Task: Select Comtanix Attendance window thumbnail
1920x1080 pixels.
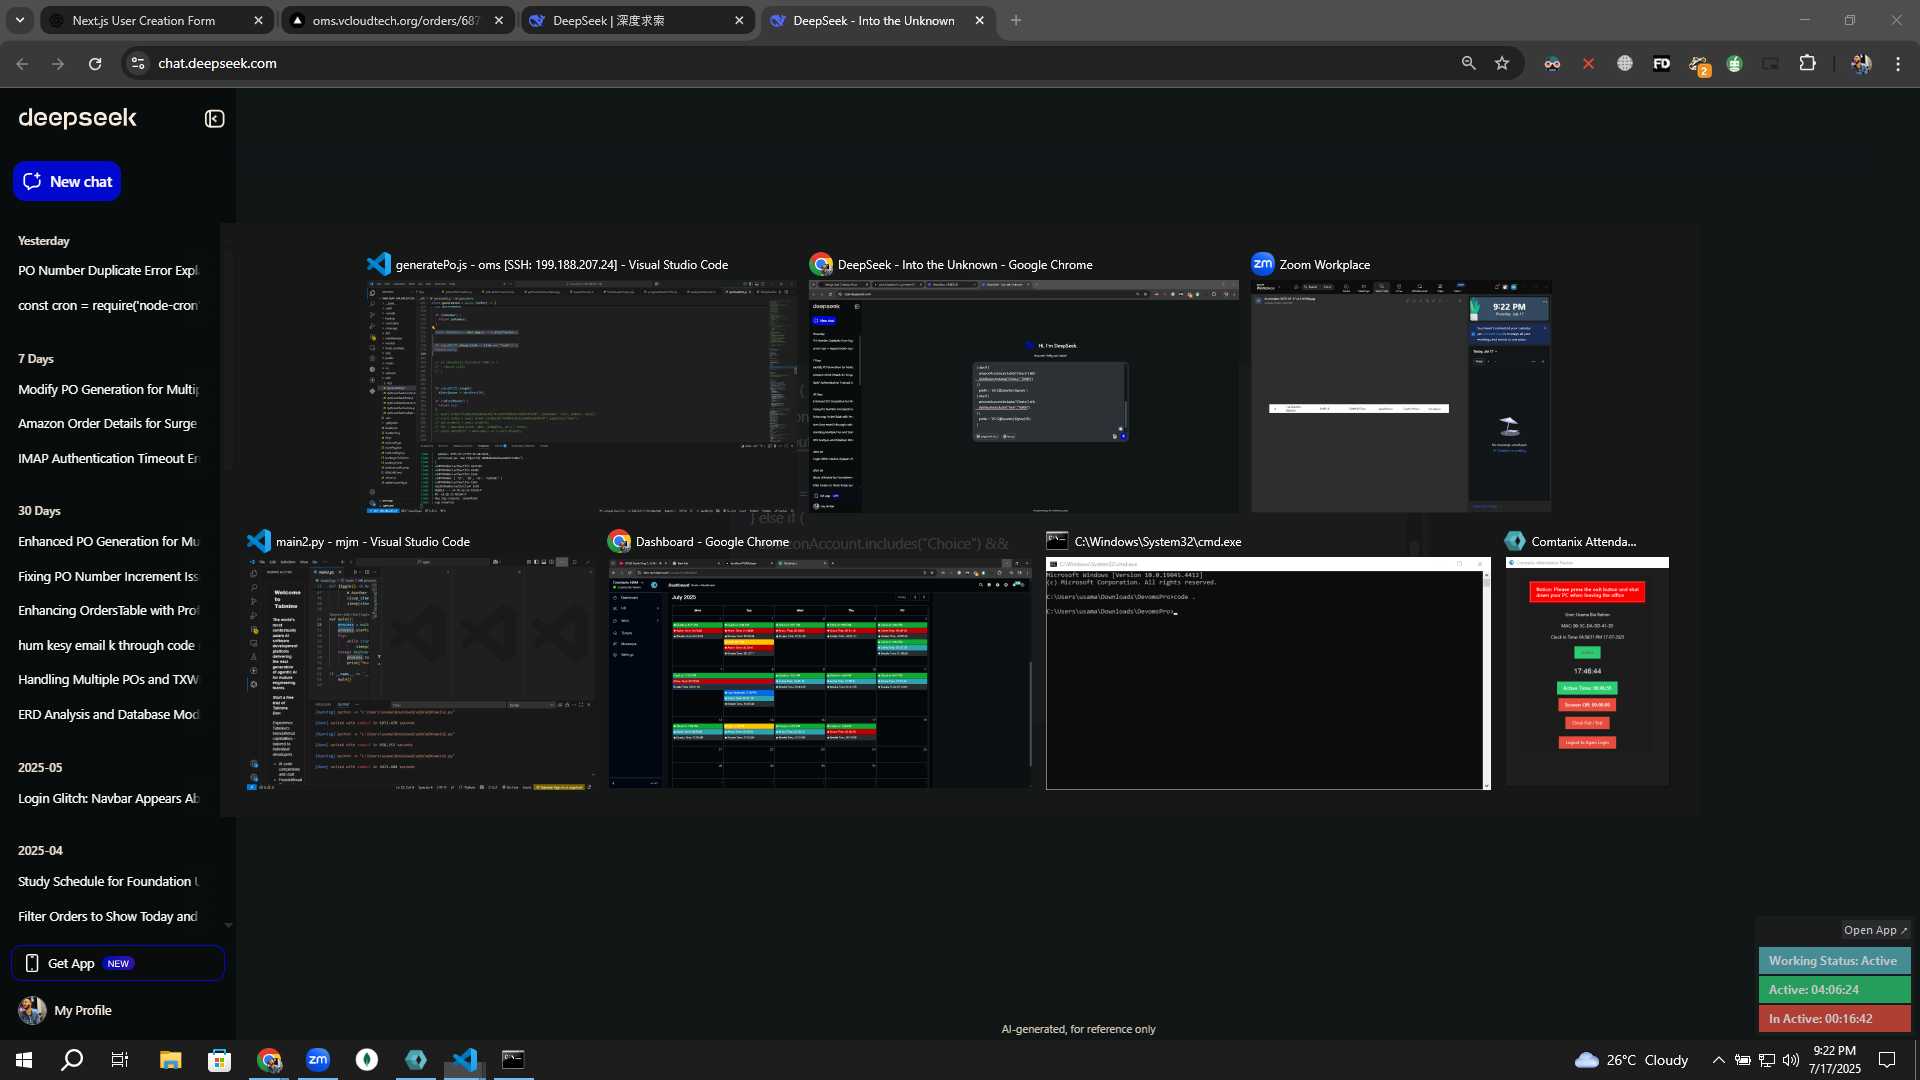Action: coord(1587,671)
